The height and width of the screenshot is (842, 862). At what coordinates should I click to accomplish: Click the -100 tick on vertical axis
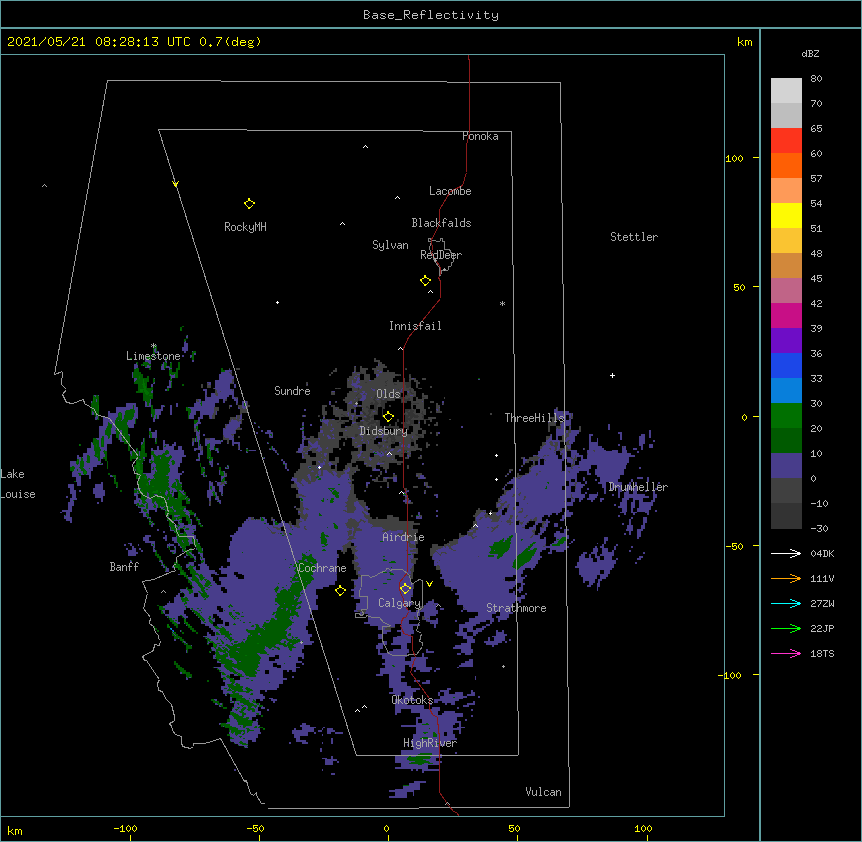730,675
